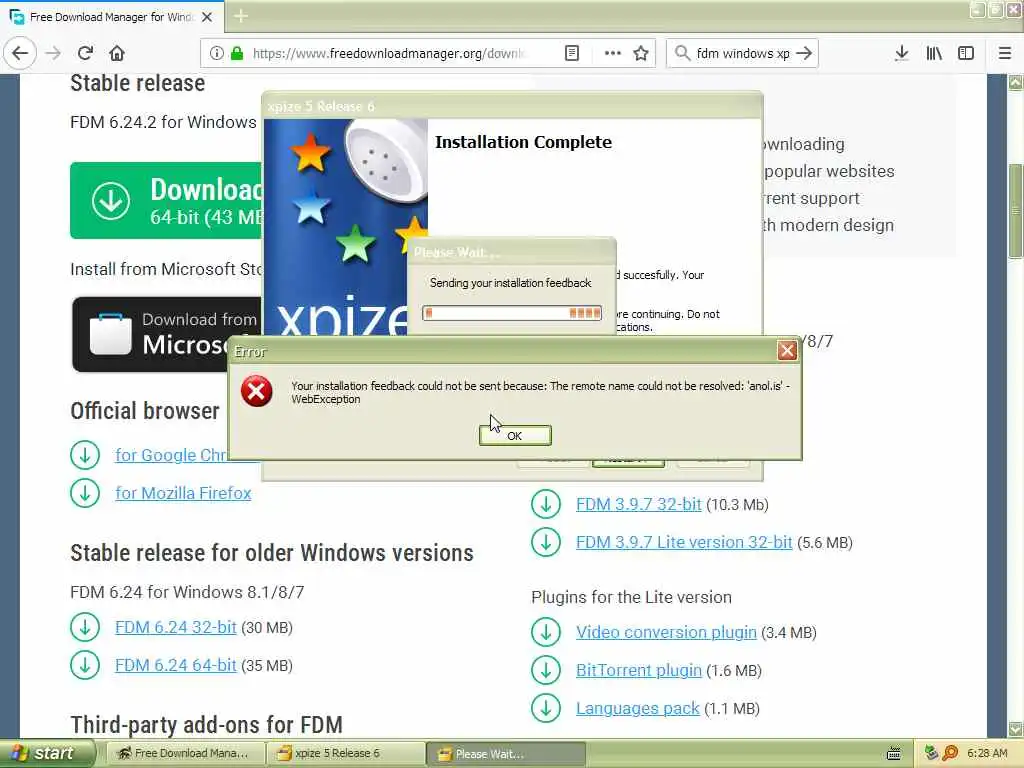Click download icon beside for Google Chrome

(85, 455)
